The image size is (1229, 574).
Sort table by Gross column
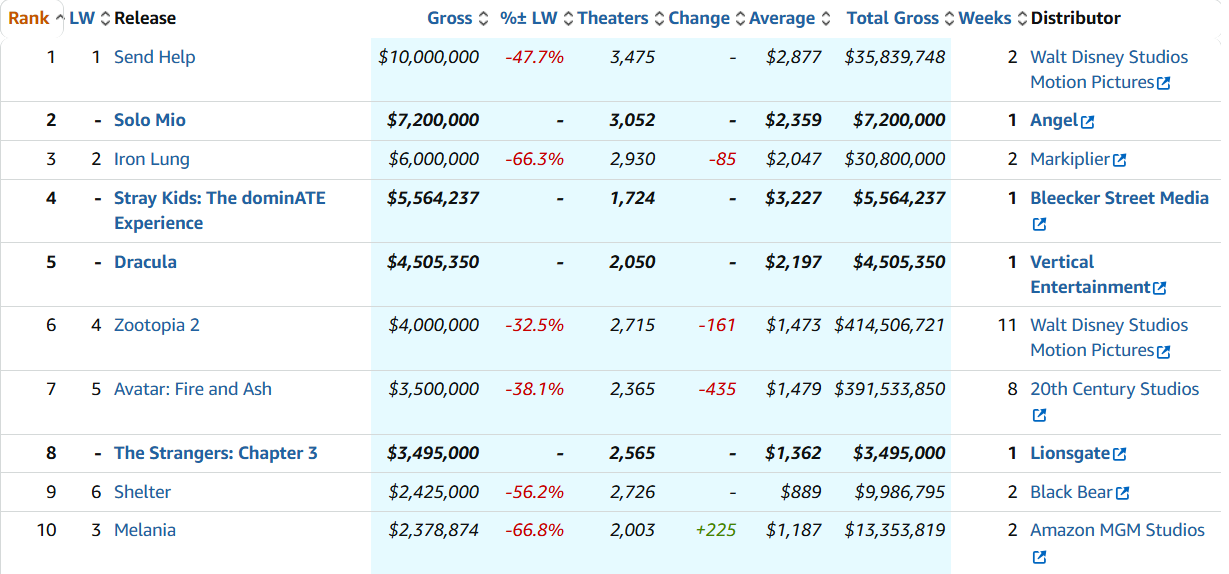coord(450,18)
